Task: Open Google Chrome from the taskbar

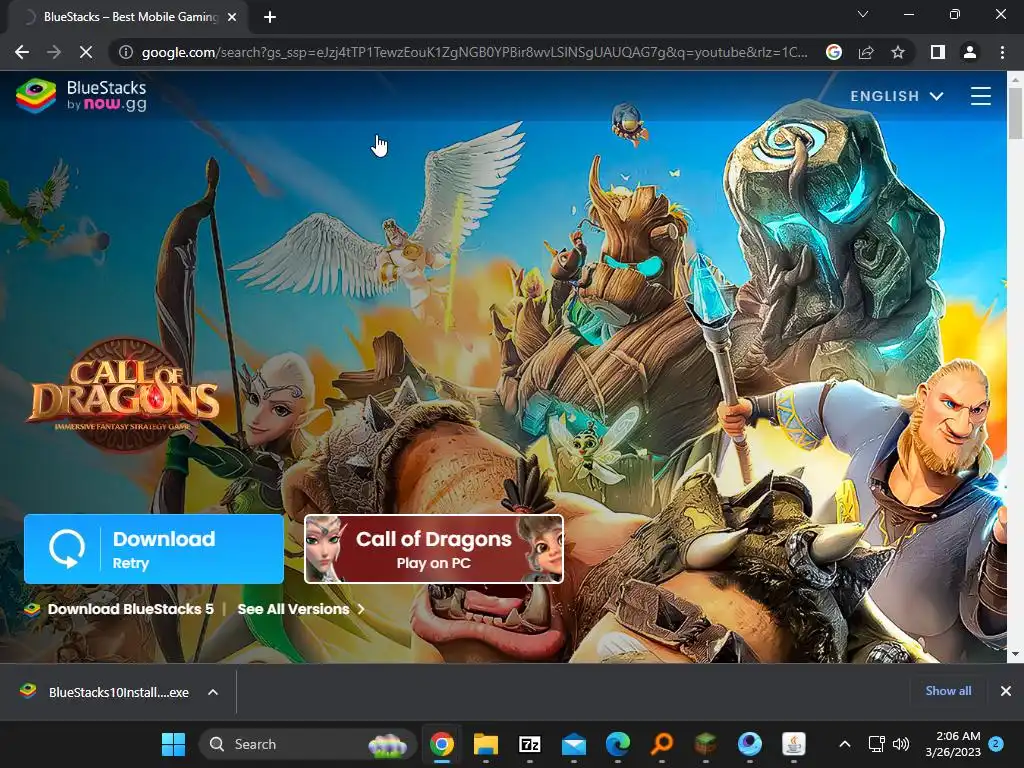Action: (441, 744)
